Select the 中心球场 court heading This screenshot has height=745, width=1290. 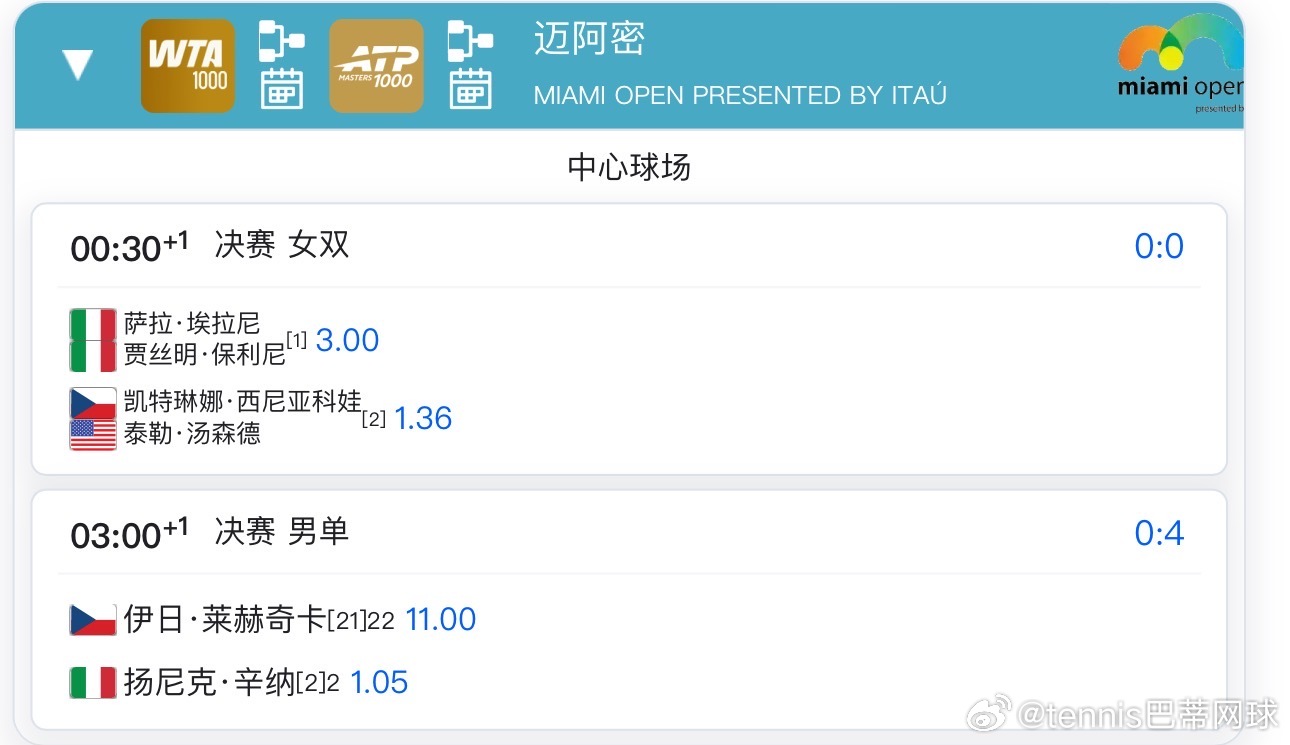629,167
